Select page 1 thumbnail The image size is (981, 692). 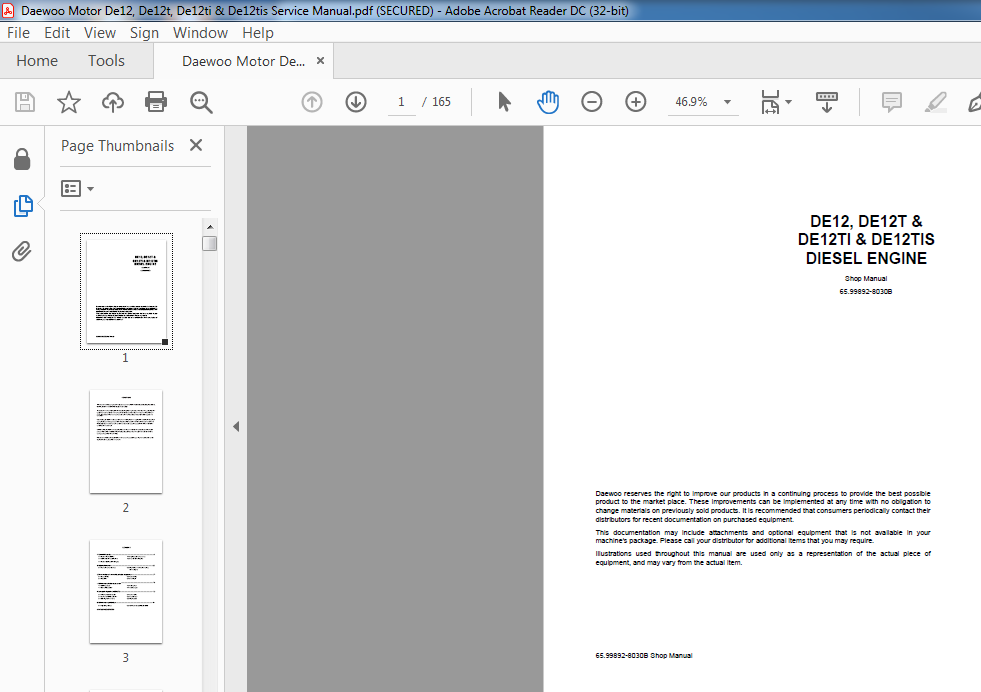(x=126, y=292)
